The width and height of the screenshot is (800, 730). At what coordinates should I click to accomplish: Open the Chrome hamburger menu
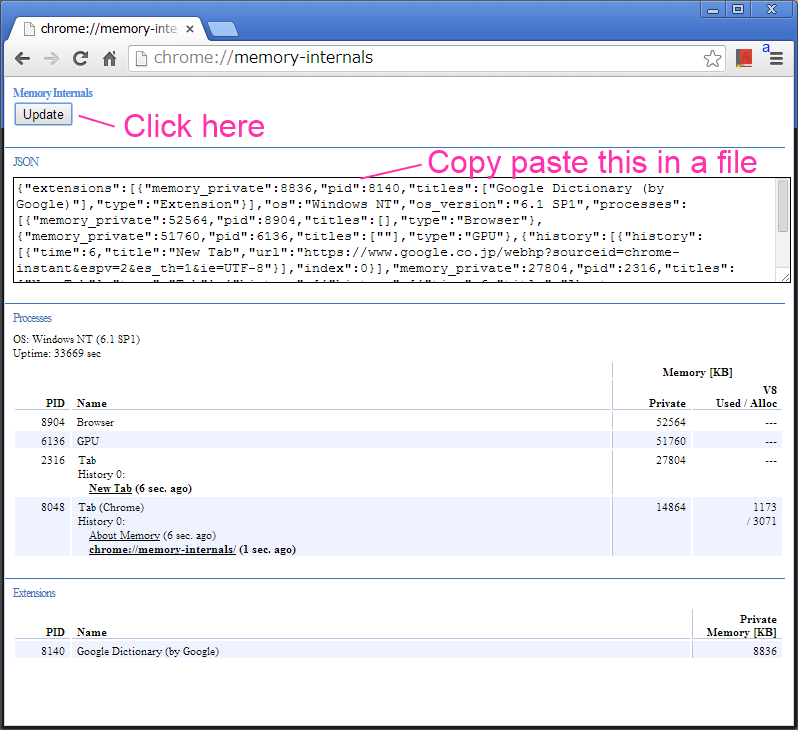776,59
